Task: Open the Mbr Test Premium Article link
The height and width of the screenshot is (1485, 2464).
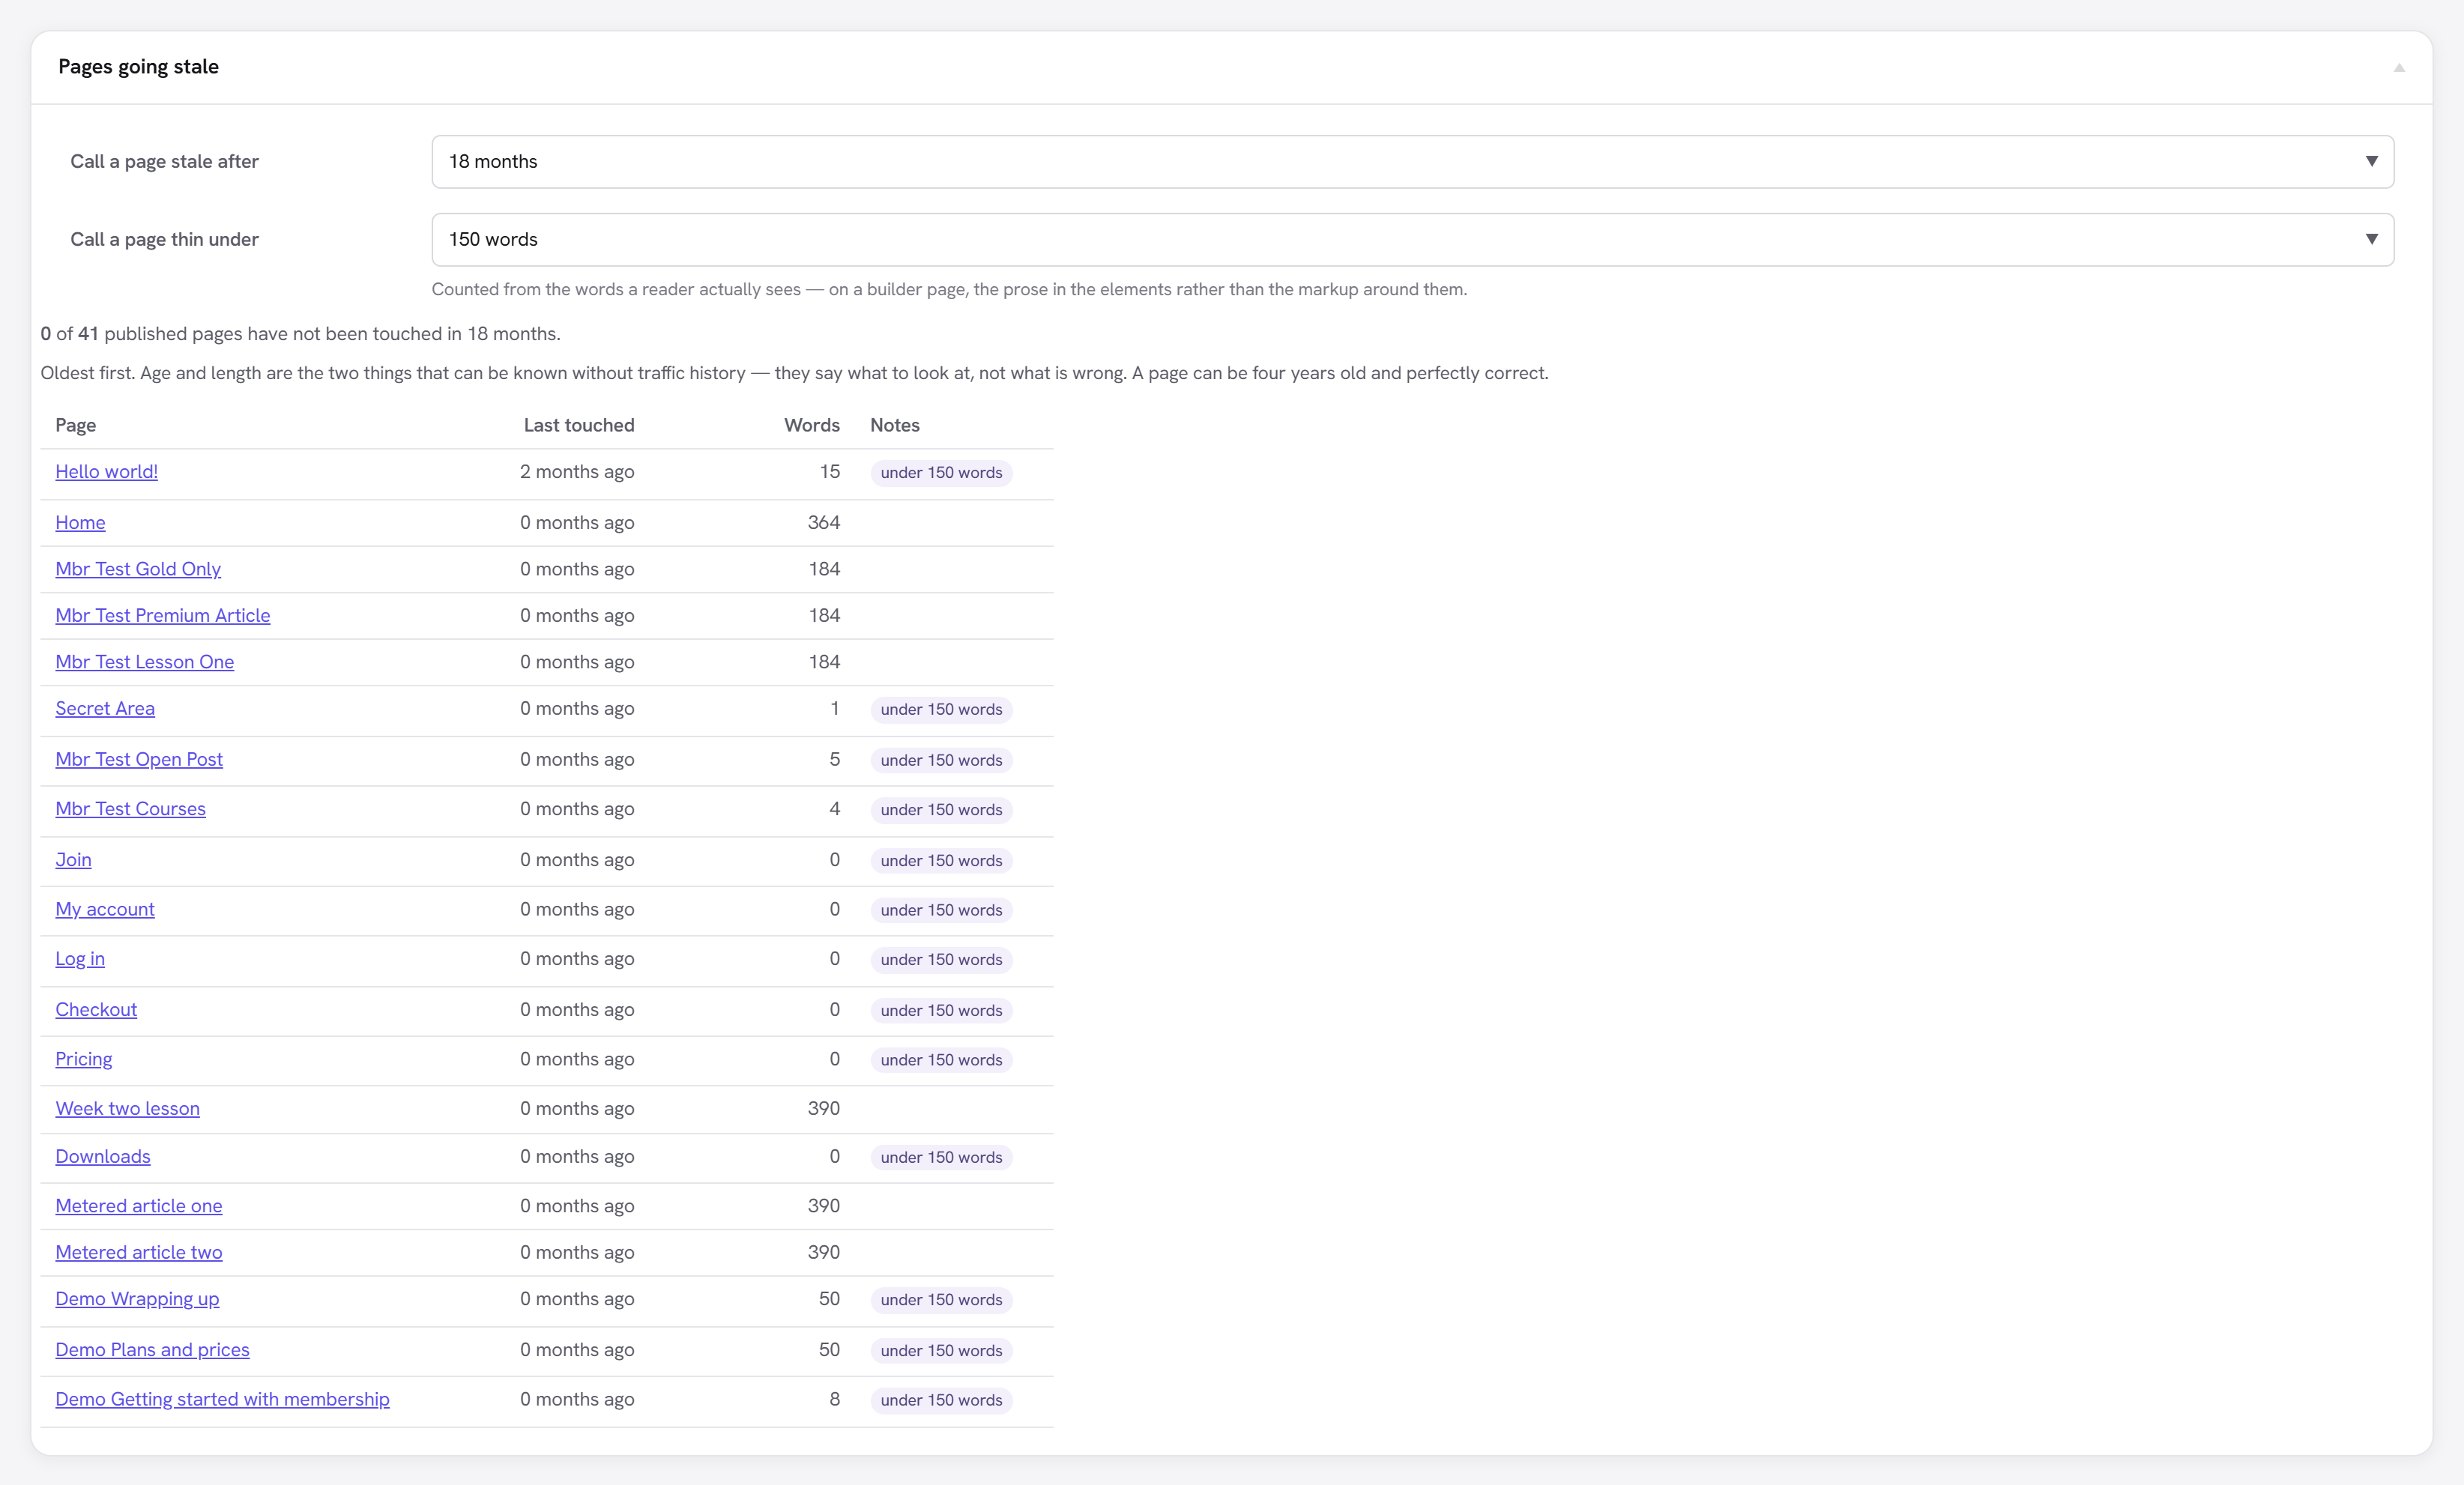Action: pyautogui.click(x=162, y=615)
